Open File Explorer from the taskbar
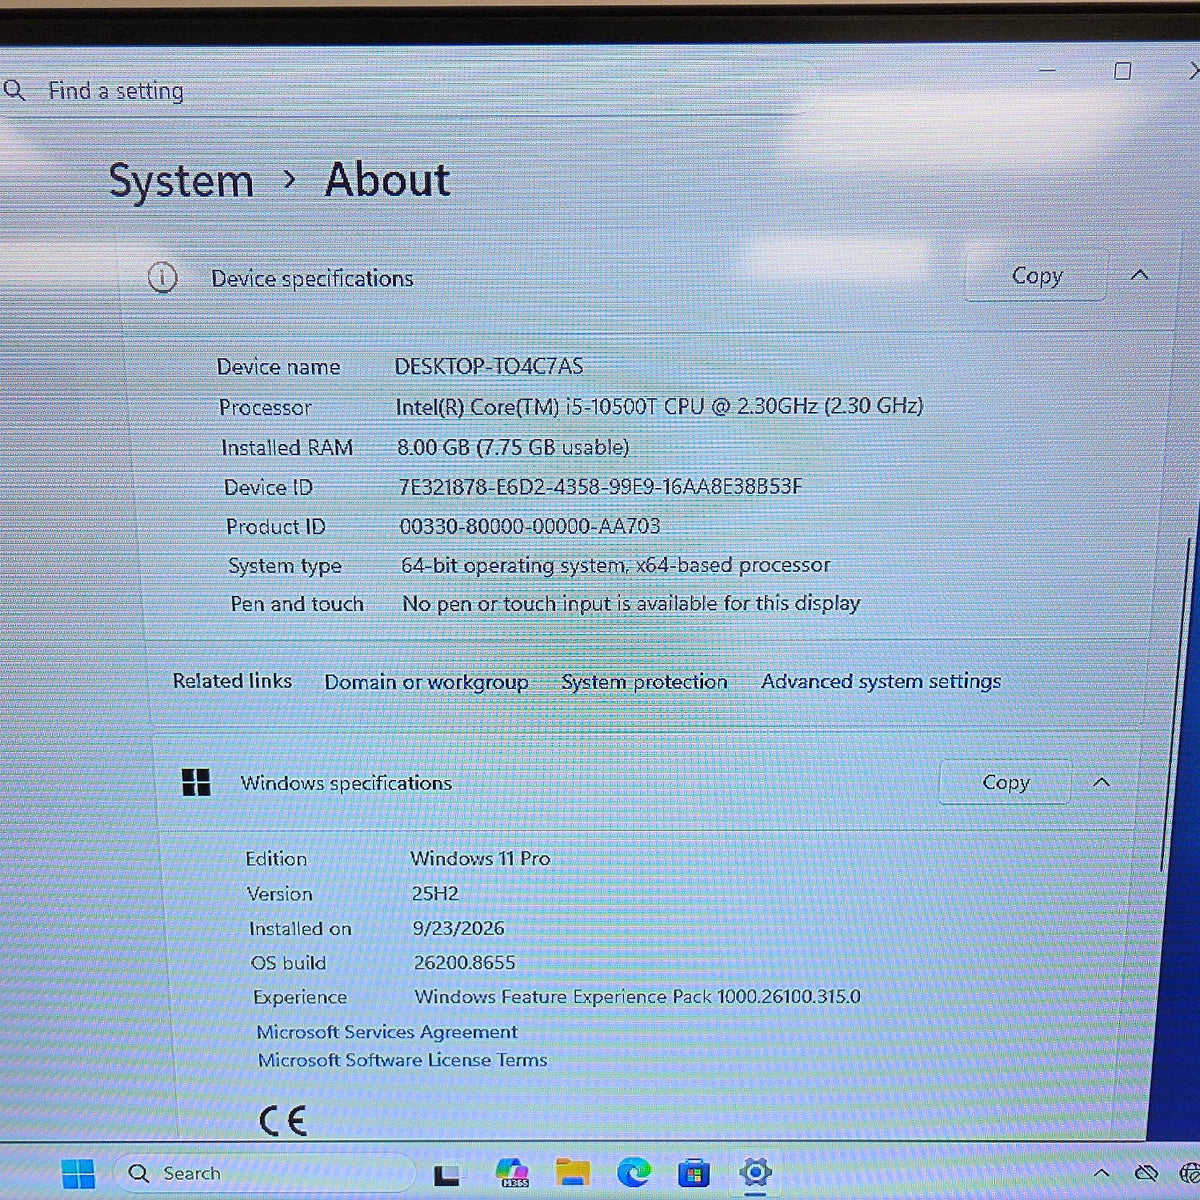 573,1173
